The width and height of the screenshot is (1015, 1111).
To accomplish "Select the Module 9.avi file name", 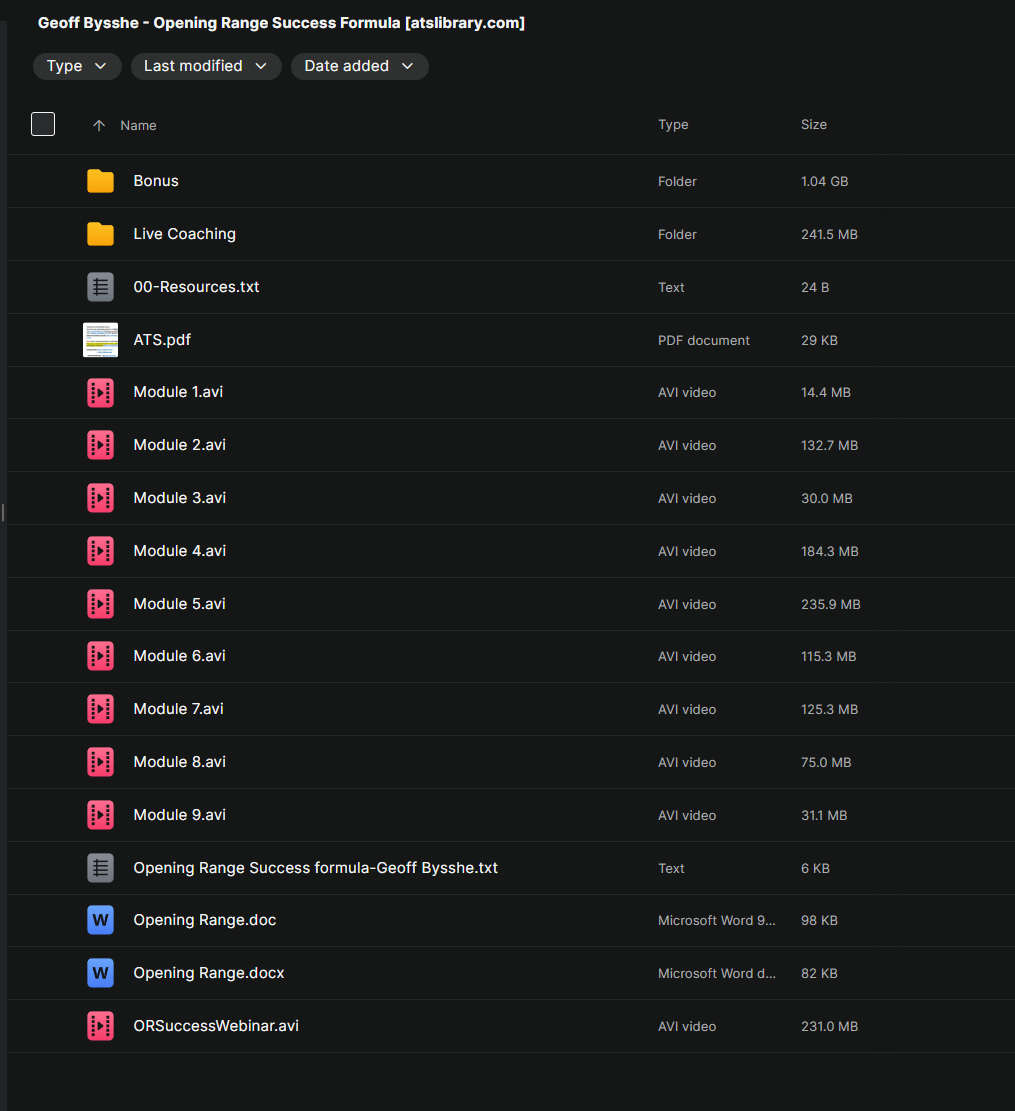I will (x=179, y=815).
